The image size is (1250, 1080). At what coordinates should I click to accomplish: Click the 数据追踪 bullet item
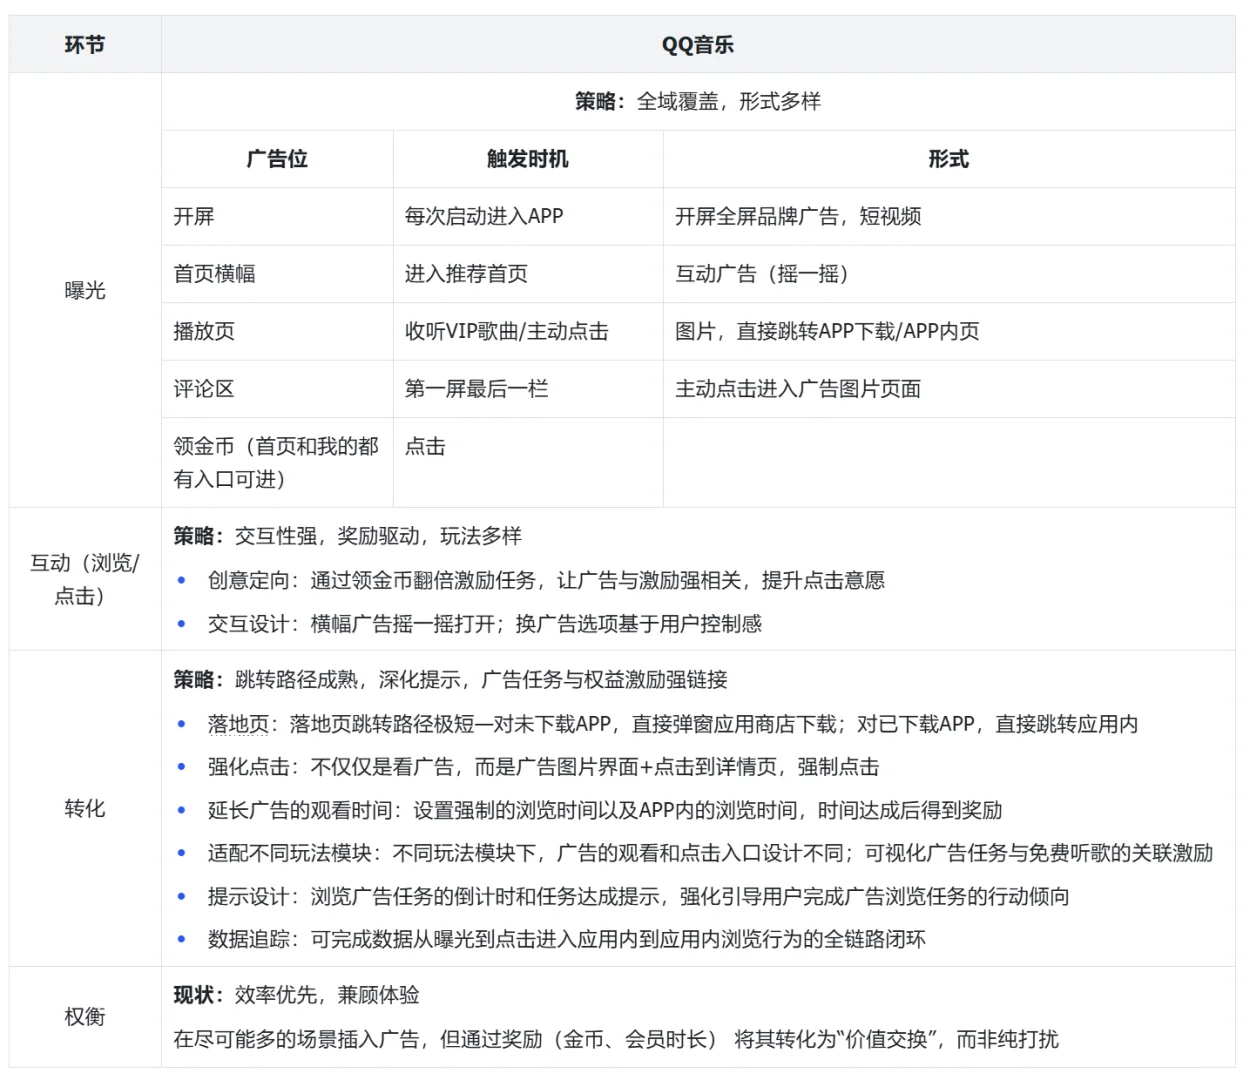[x=240, y=940]
